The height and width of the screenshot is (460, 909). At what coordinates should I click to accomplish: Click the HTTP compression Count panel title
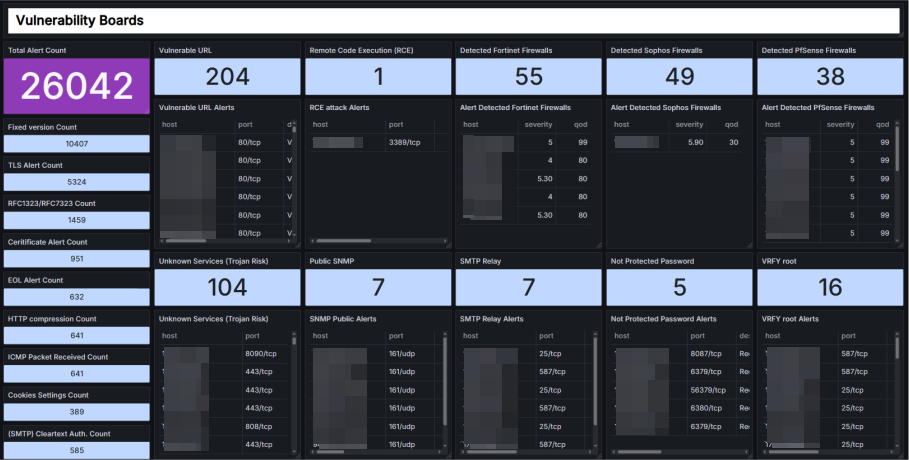(52, 319)
